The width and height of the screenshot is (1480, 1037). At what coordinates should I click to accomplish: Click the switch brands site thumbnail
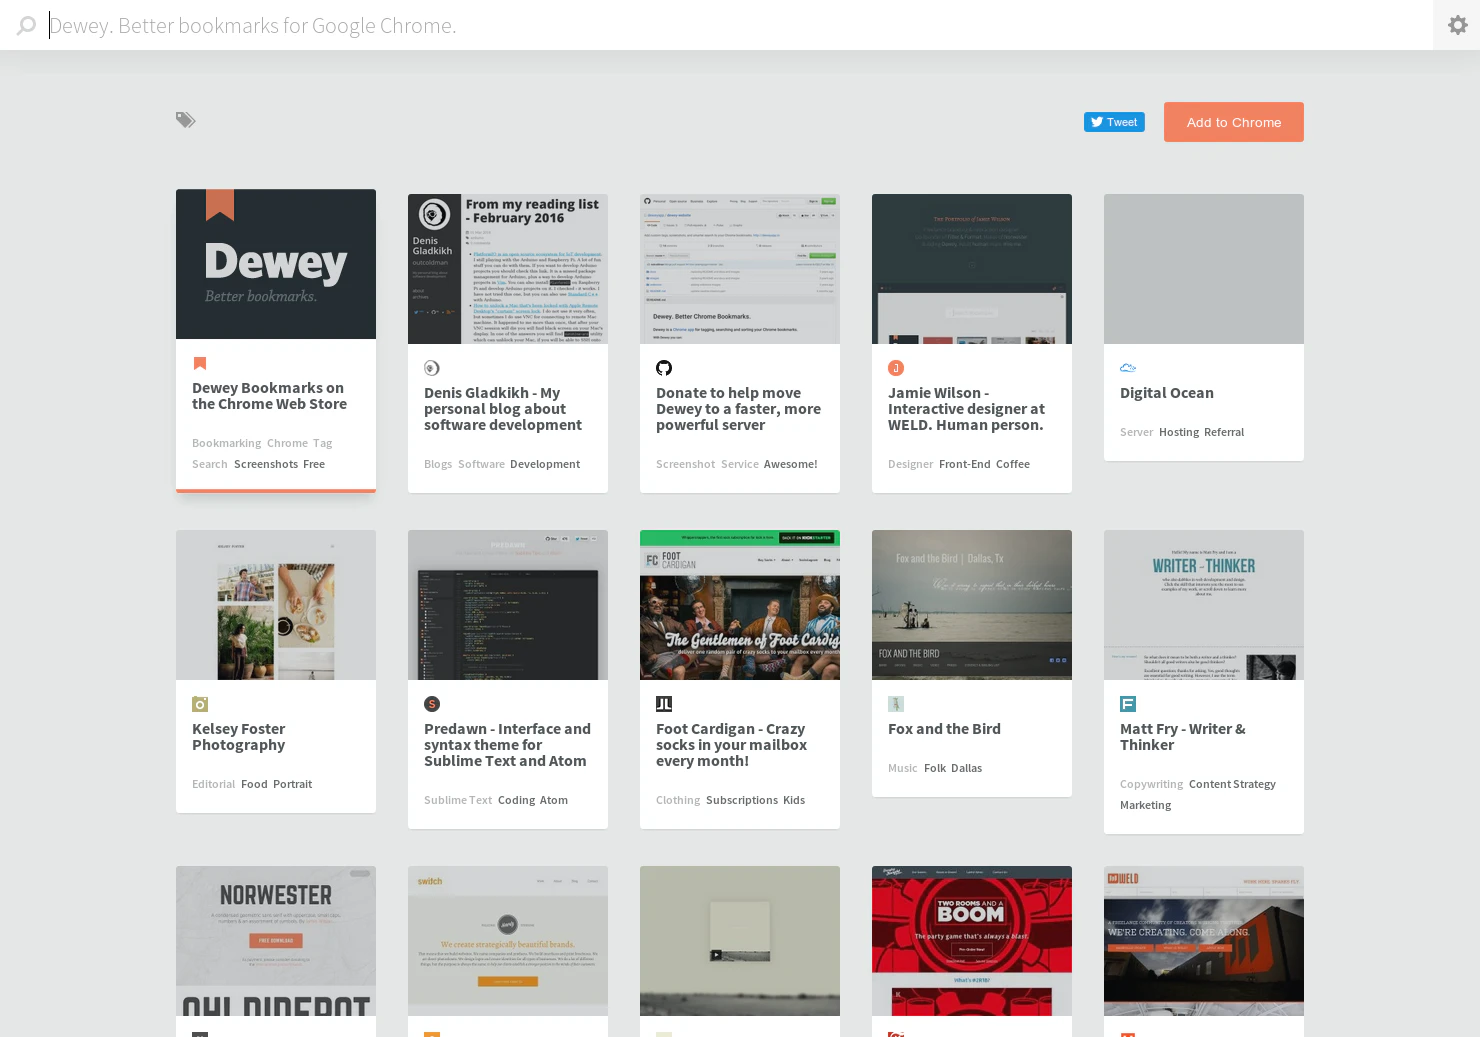pos(508,941)
